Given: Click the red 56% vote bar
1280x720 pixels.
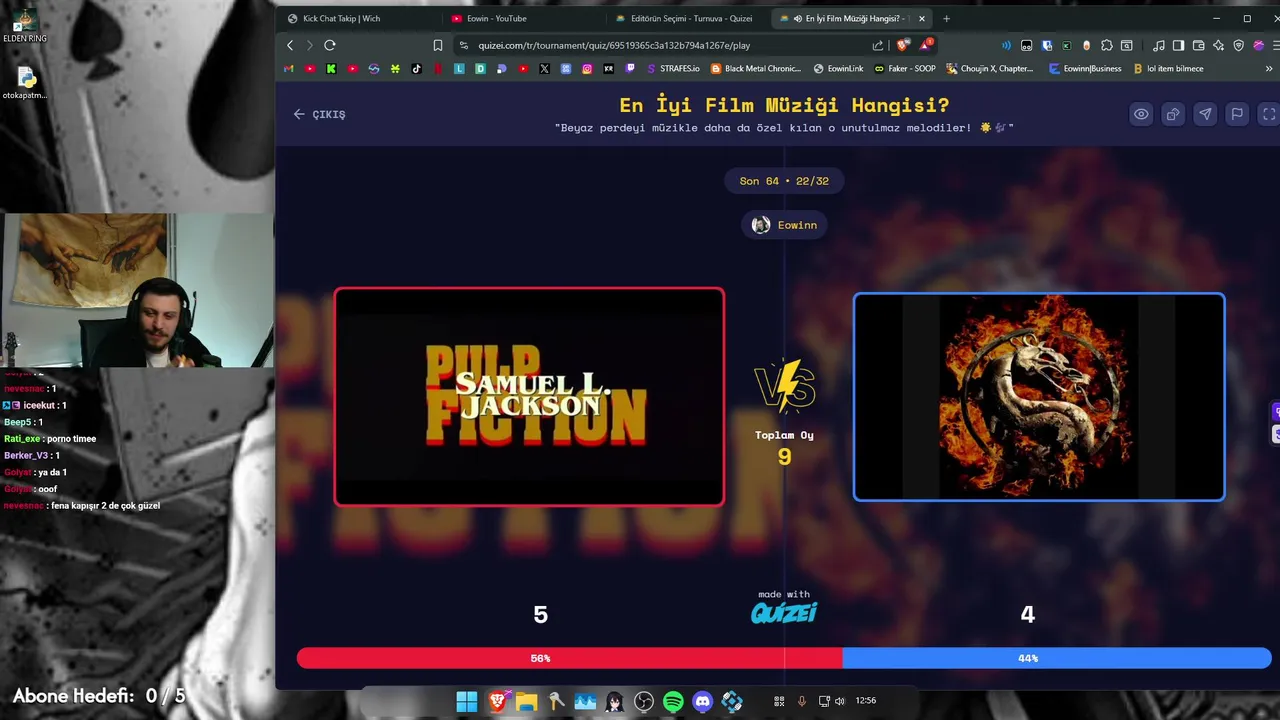Looking at the screenshot, I should pyautogui.click(x=569, y=658).
